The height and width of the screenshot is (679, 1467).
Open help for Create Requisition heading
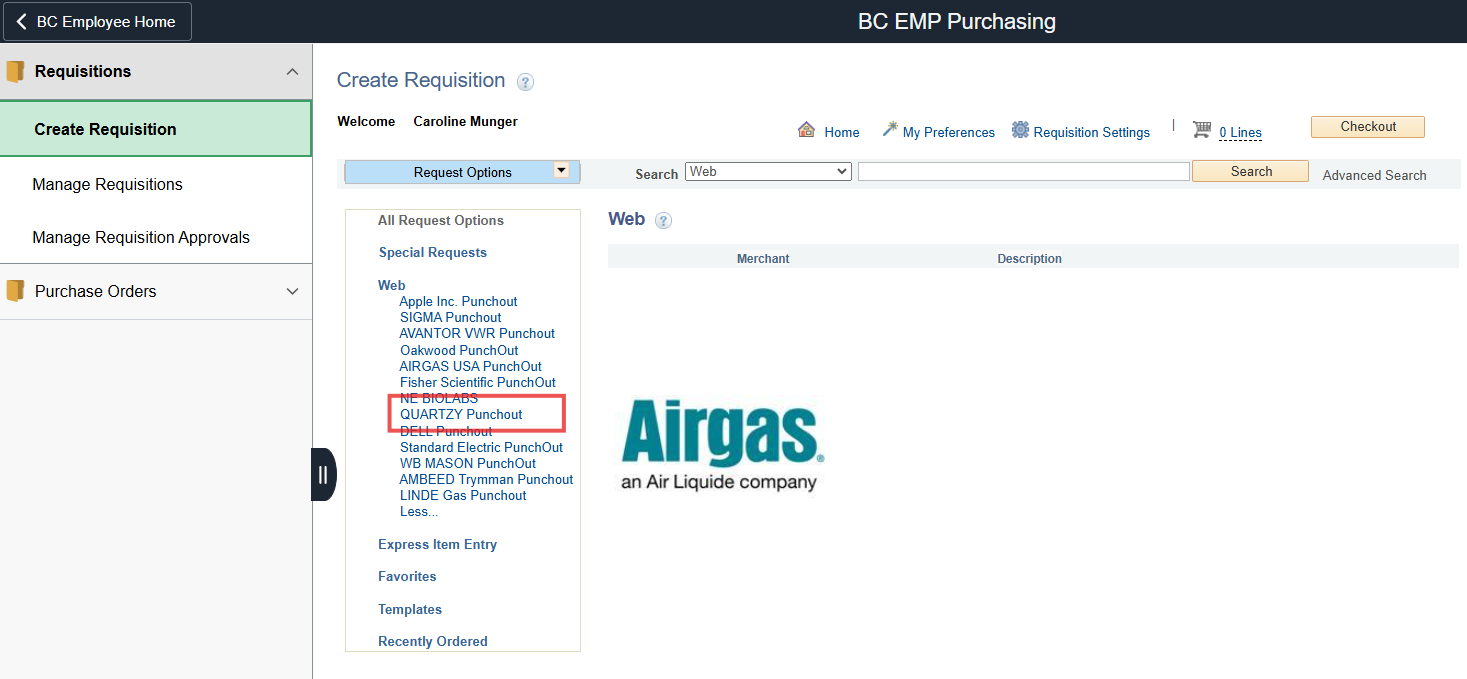coord(526,82)
